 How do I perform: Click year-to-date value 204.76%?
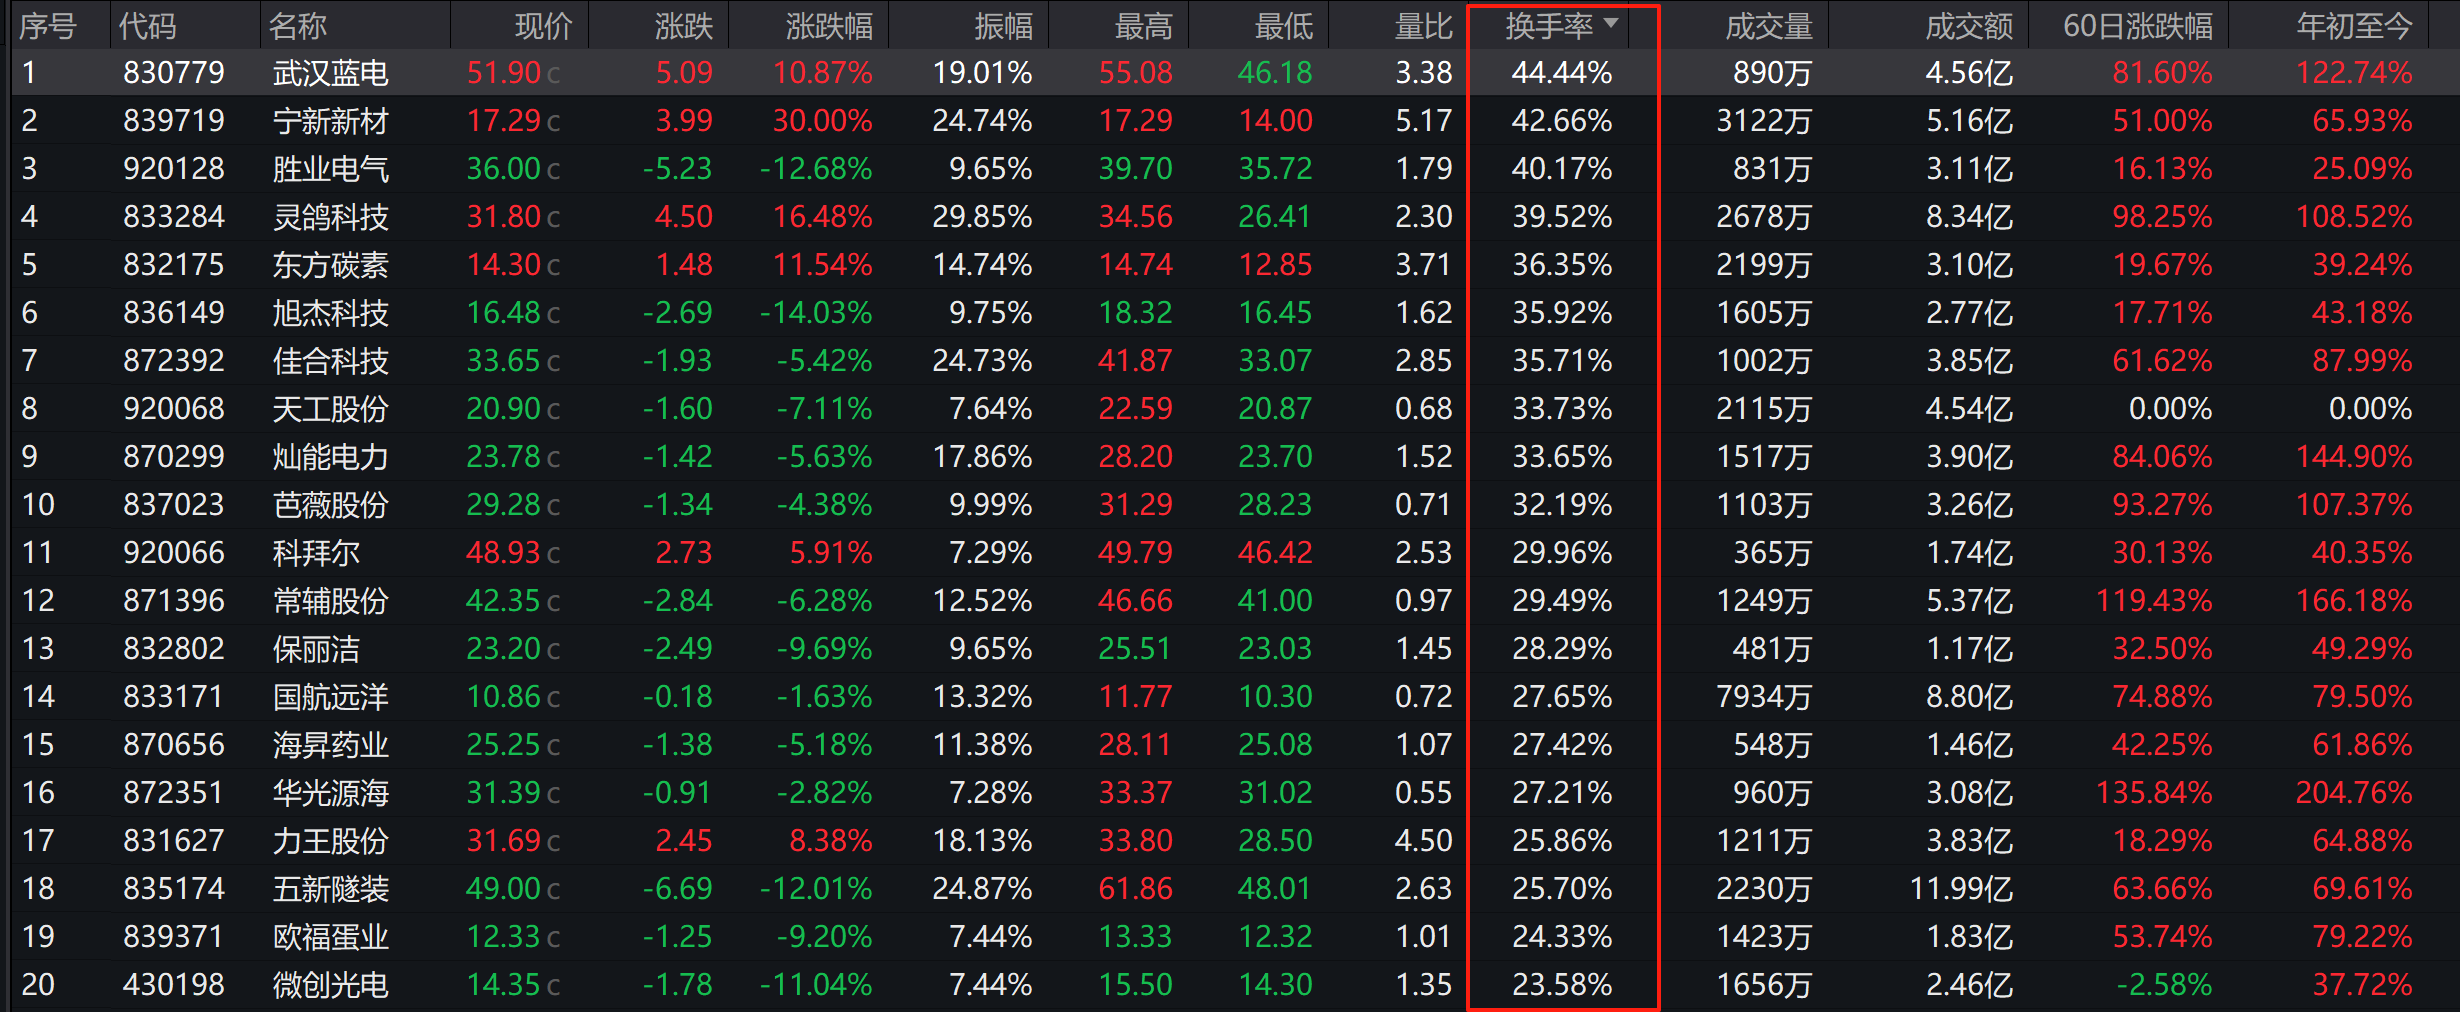coord(2354,793)
